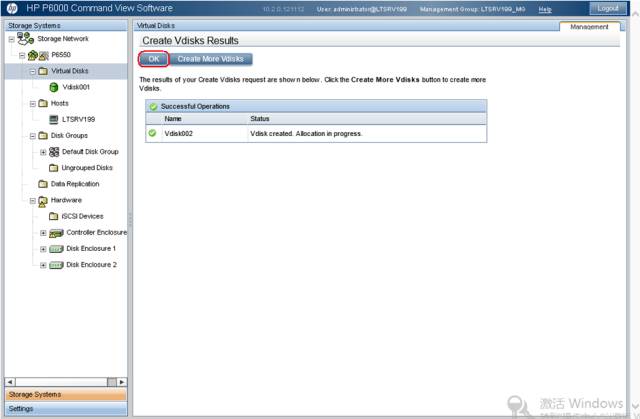Select the iSCSI Devices label
640x419 pixels.
coord(82,216)
